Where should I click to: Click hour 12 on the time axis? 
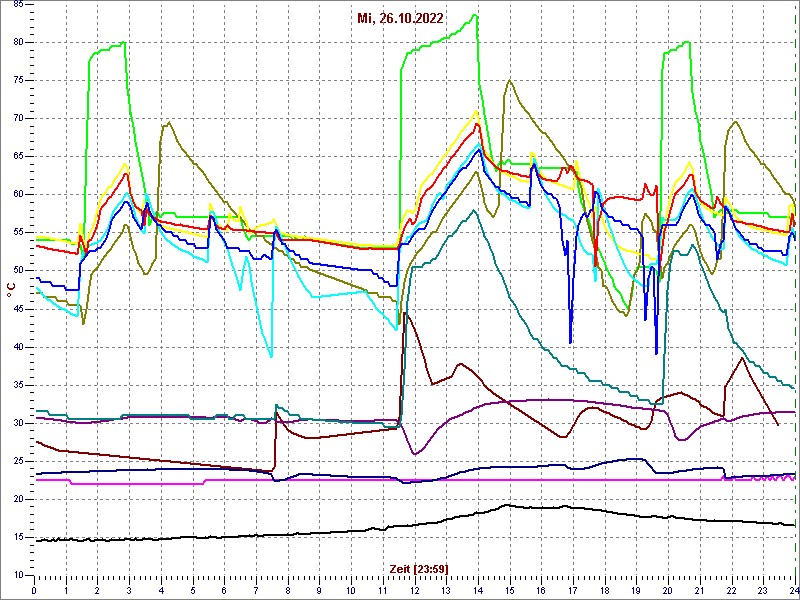pyautogui.click(x=414, y=590)
